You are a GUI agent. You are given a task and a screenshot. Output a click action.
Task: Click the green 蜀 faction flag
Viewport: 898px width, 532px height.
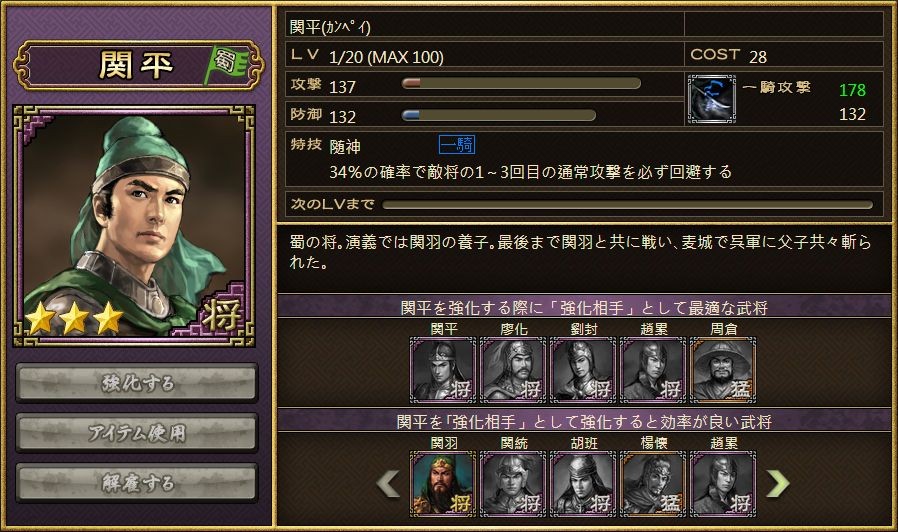coord(226,64)
